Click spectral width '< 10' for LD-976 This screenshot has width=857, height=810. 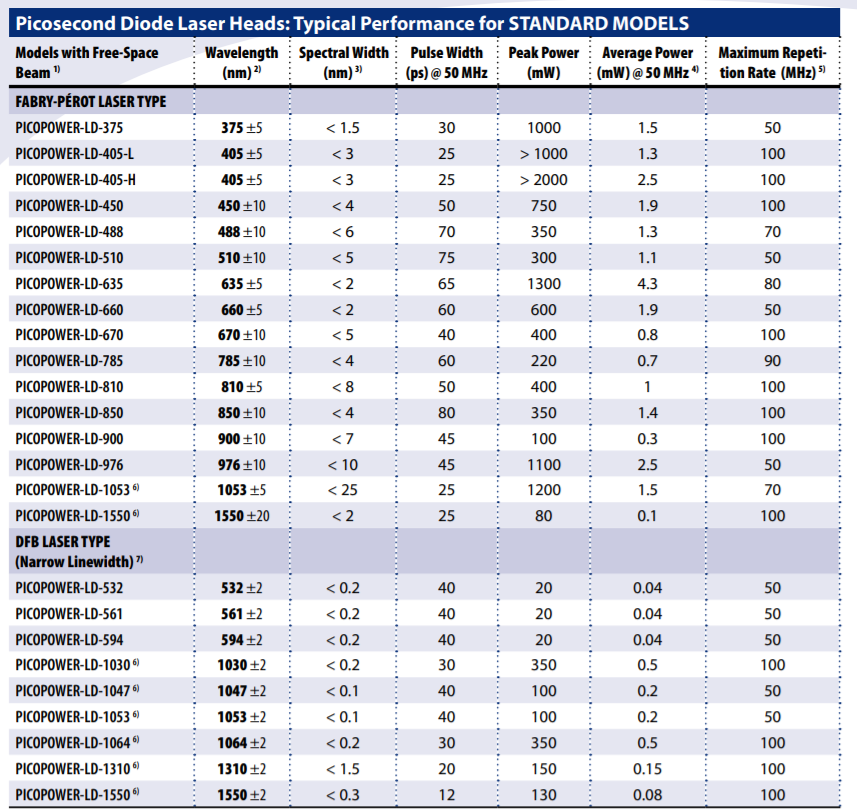coord(343,465)
